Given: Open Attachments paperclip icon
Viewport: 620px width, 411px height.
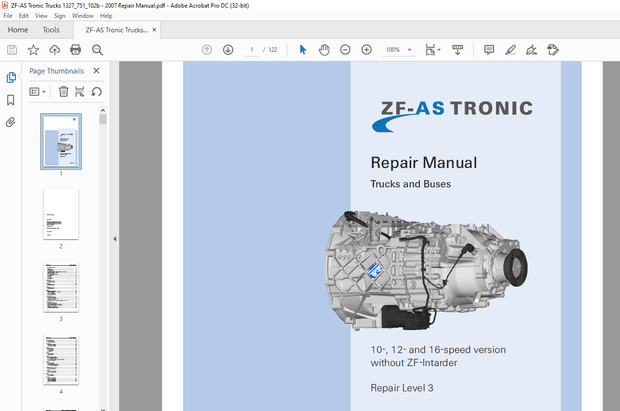Looking at the screenshot, I should click(x=11, y=122).
